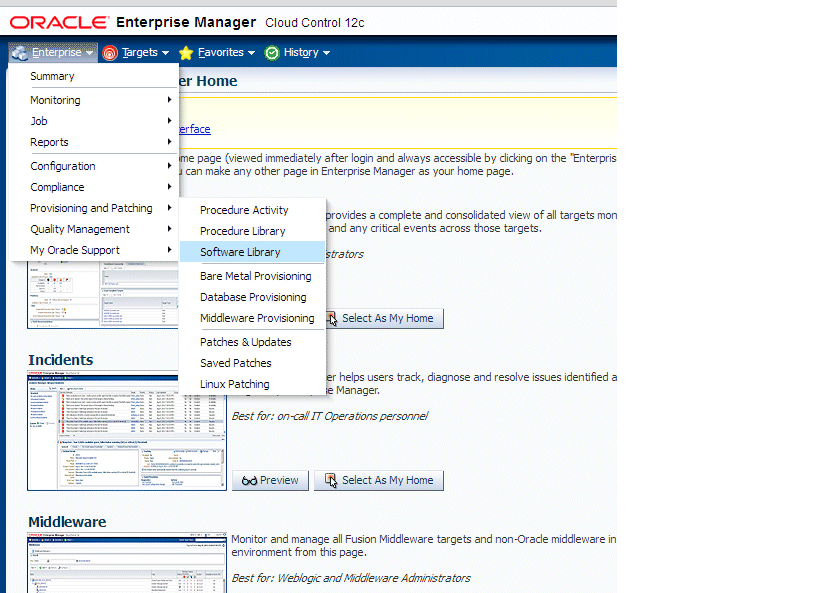840x593 pixels.
Task: Click Preview button under Incidents
Action: [x=271, y=481]
